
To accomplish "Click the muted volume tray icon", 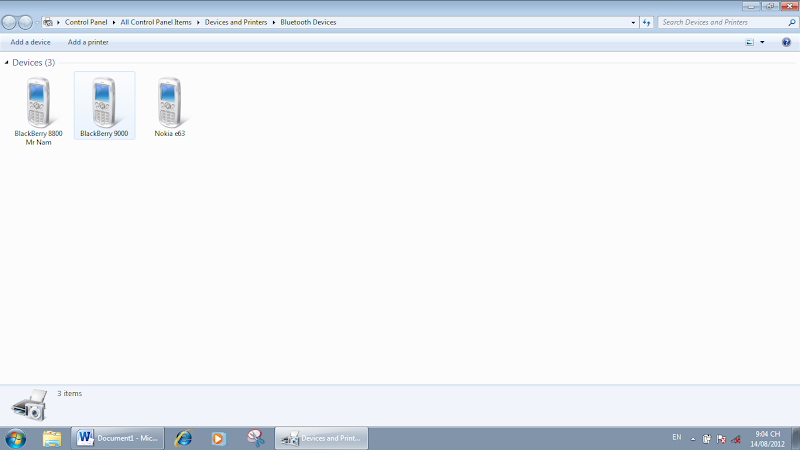I will 736,439.
